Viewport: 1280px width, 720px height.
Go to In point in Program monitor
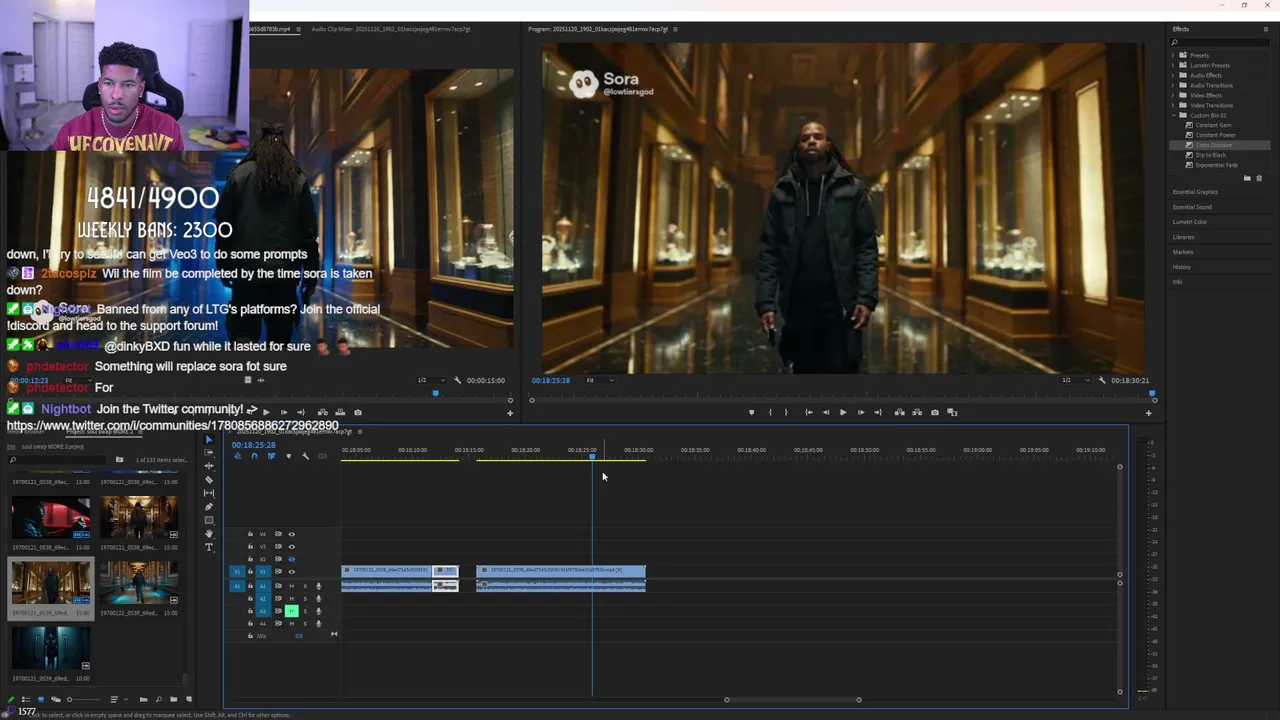[x=808, y=412]
